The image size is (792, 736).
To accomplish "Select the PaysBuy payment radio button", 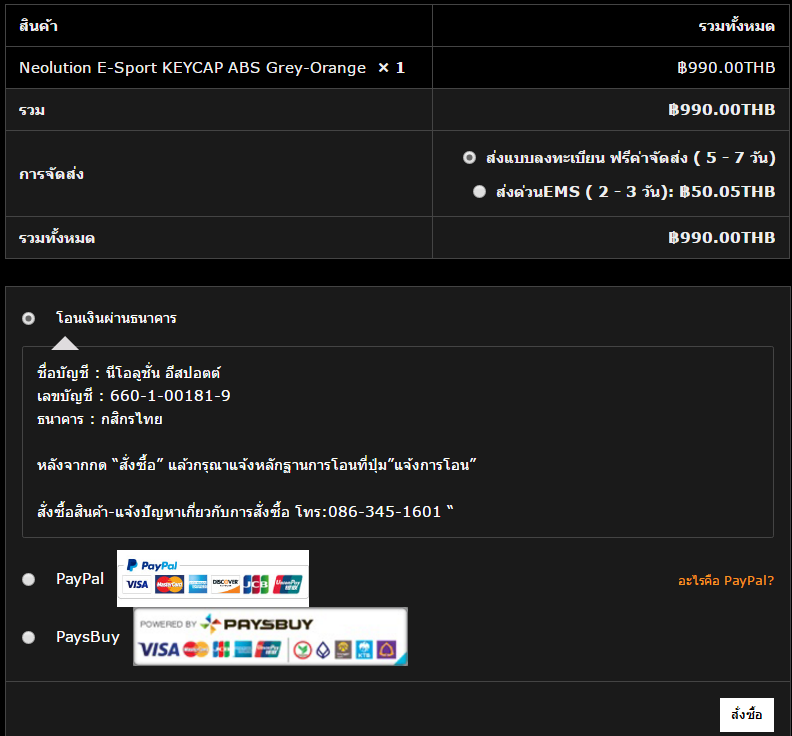I will 29,637.
